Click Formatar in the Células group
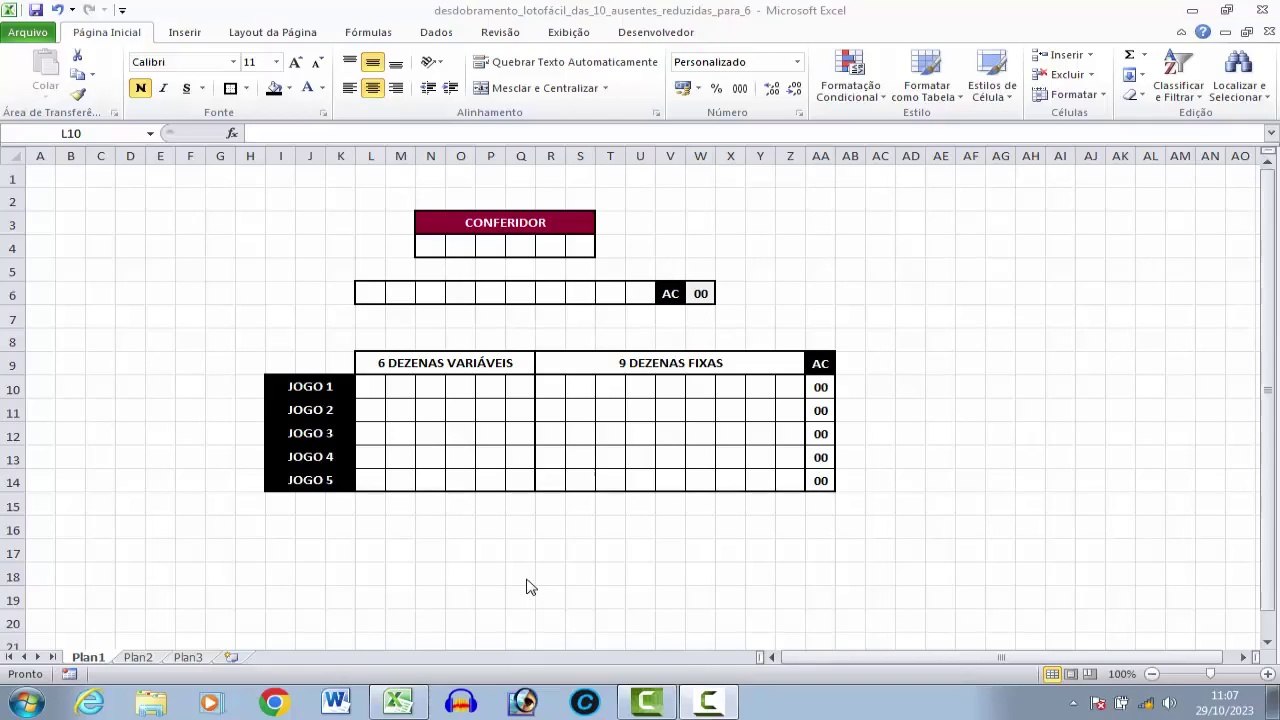Image resolution: width=1280 pixels, height=720 pixels. (x=1070, y=94)
